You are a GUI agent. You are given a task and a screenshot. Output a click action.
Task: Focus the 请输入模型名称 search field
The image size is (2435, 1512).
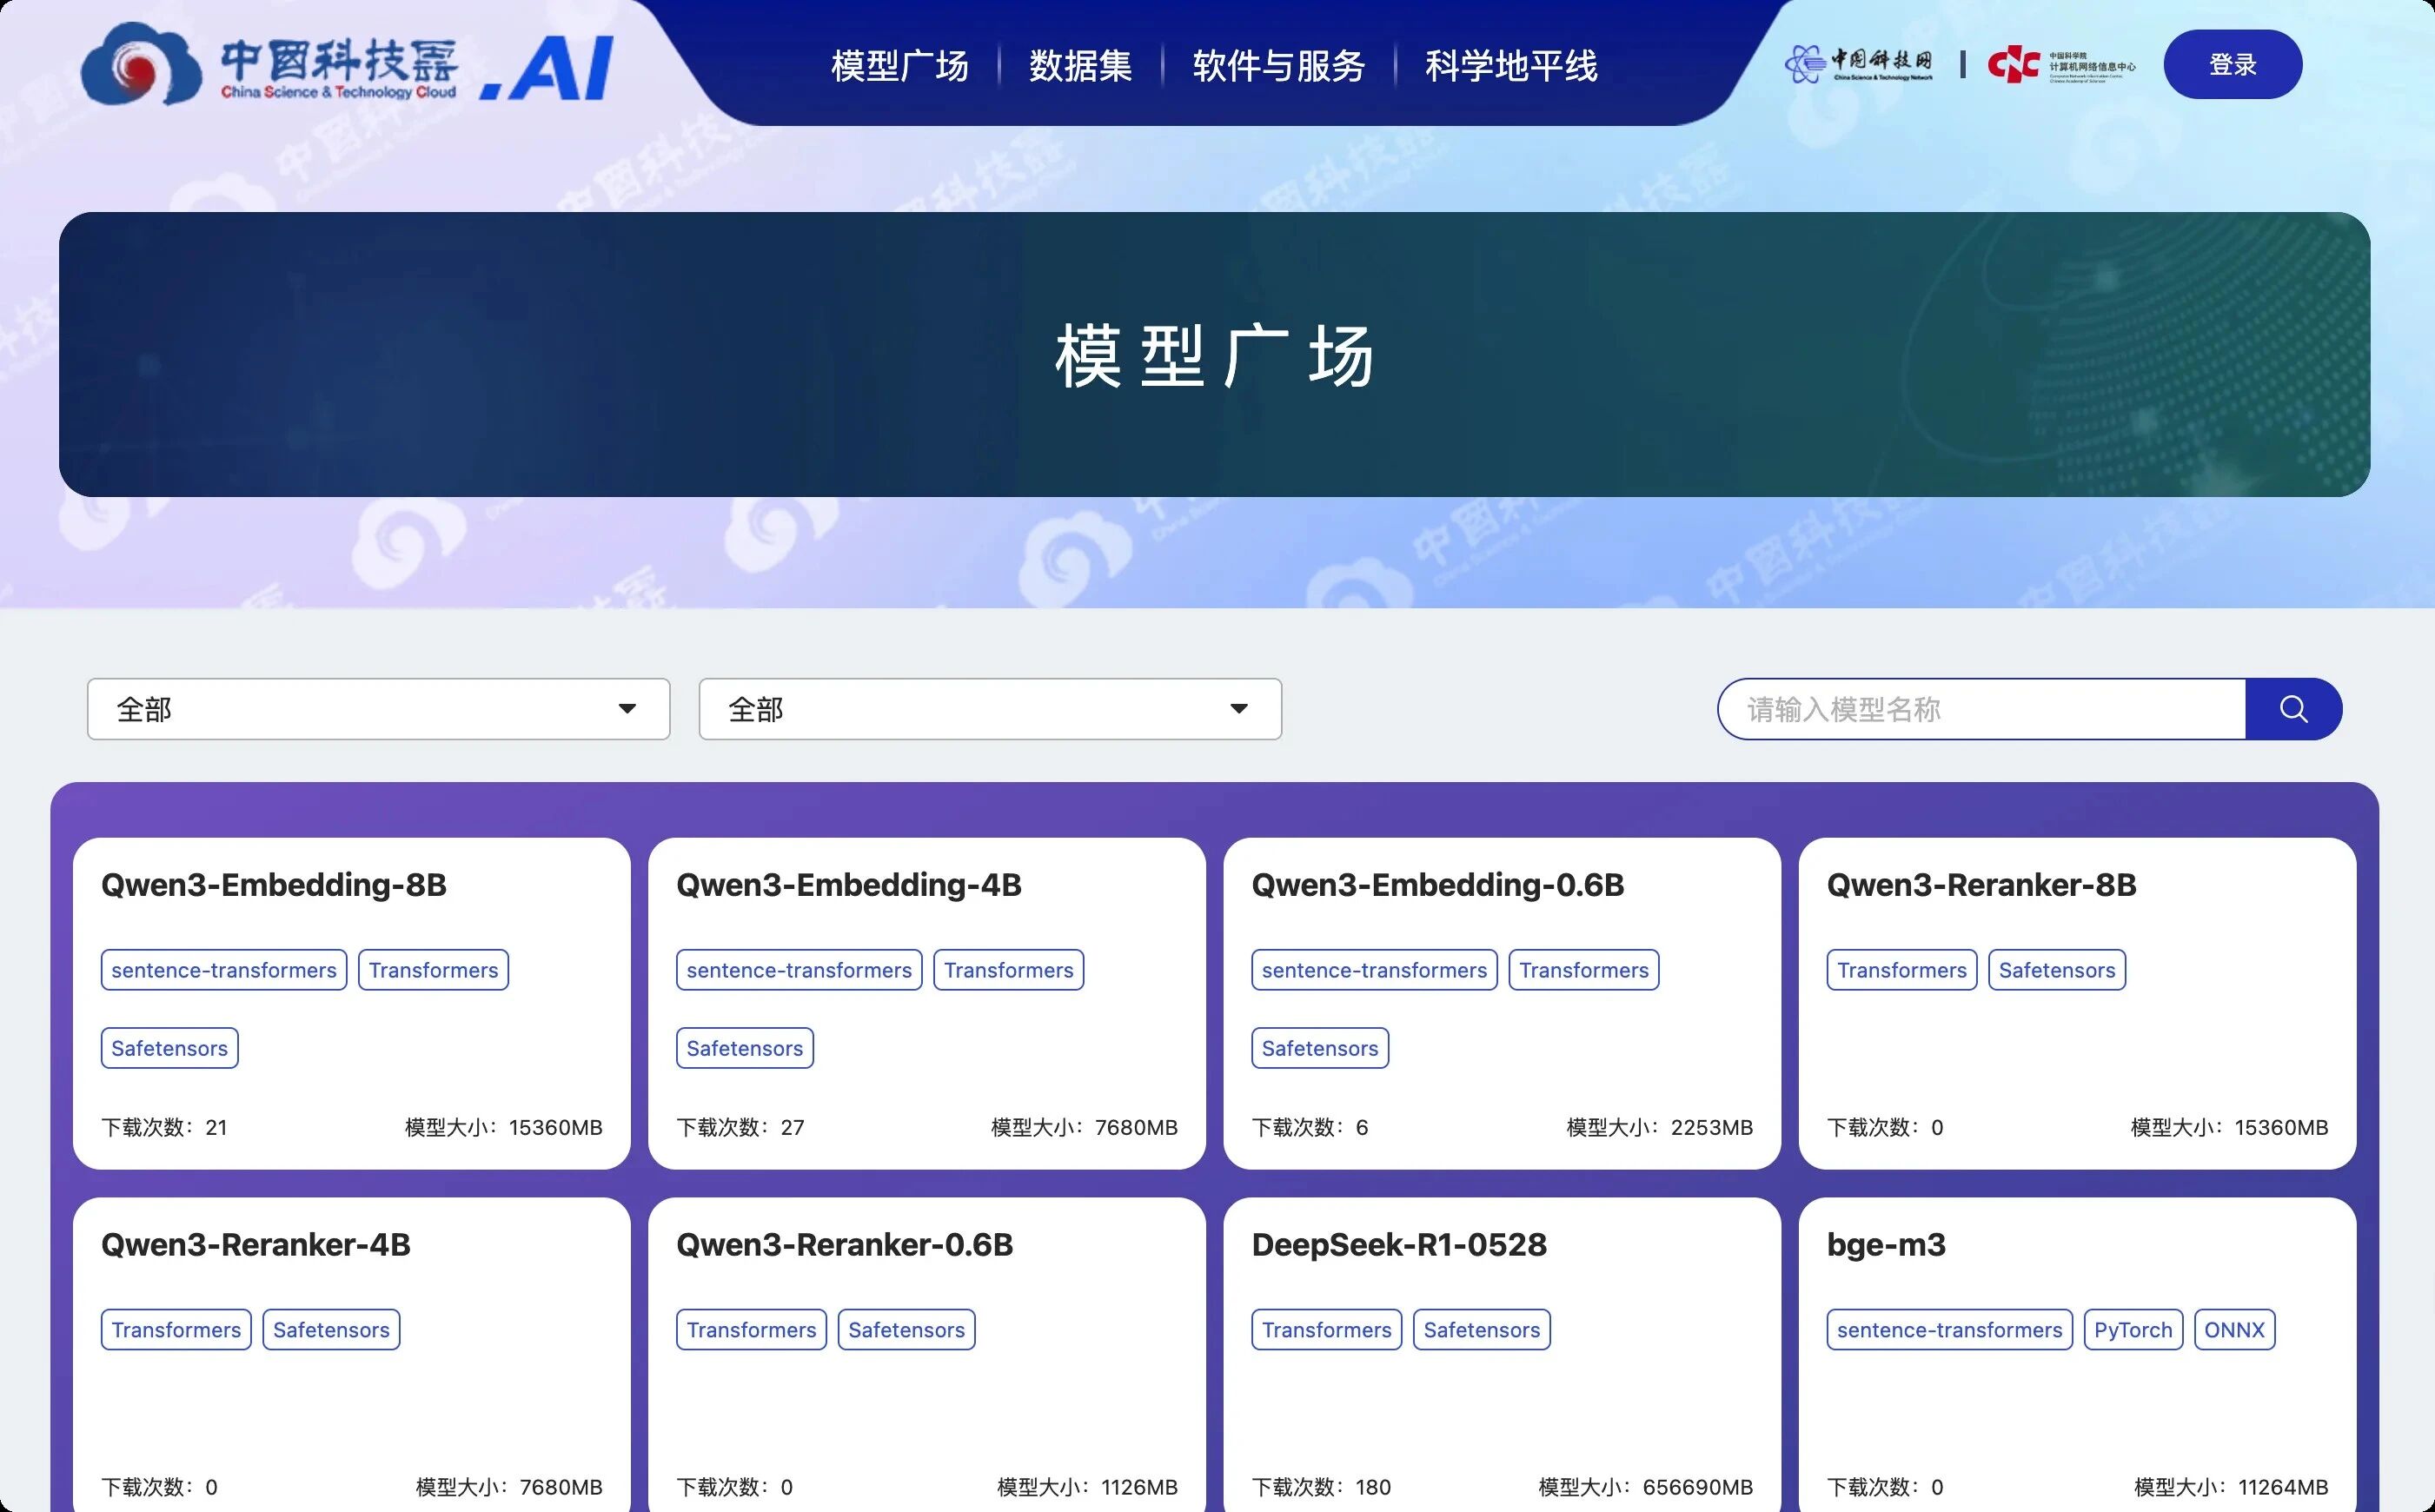tap(1982, 709)
